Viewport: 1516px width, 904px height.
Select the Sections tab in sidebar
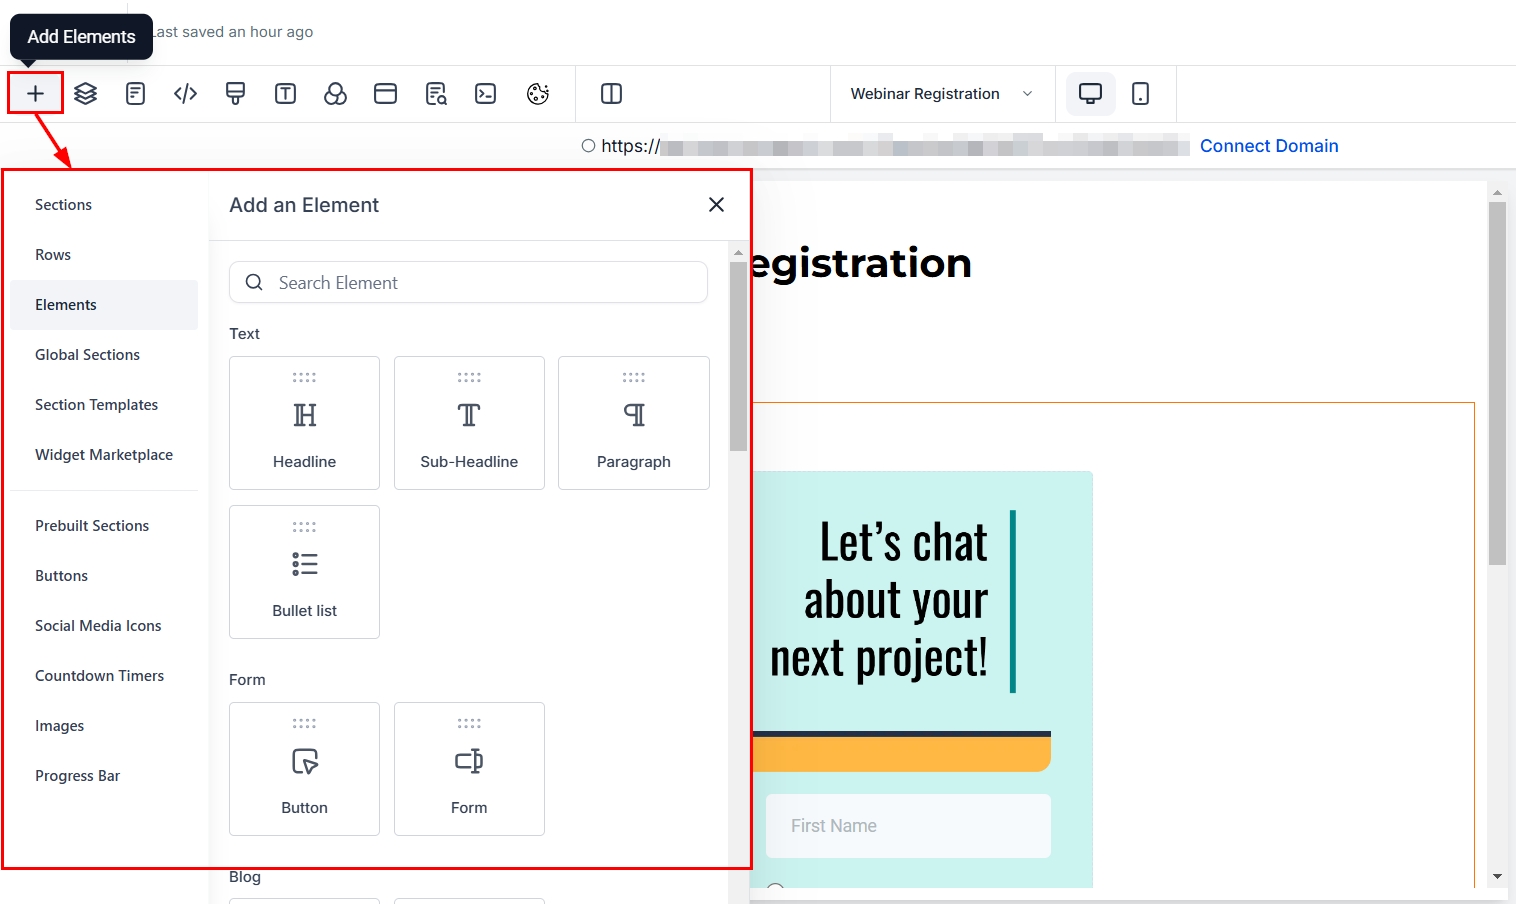63,205
